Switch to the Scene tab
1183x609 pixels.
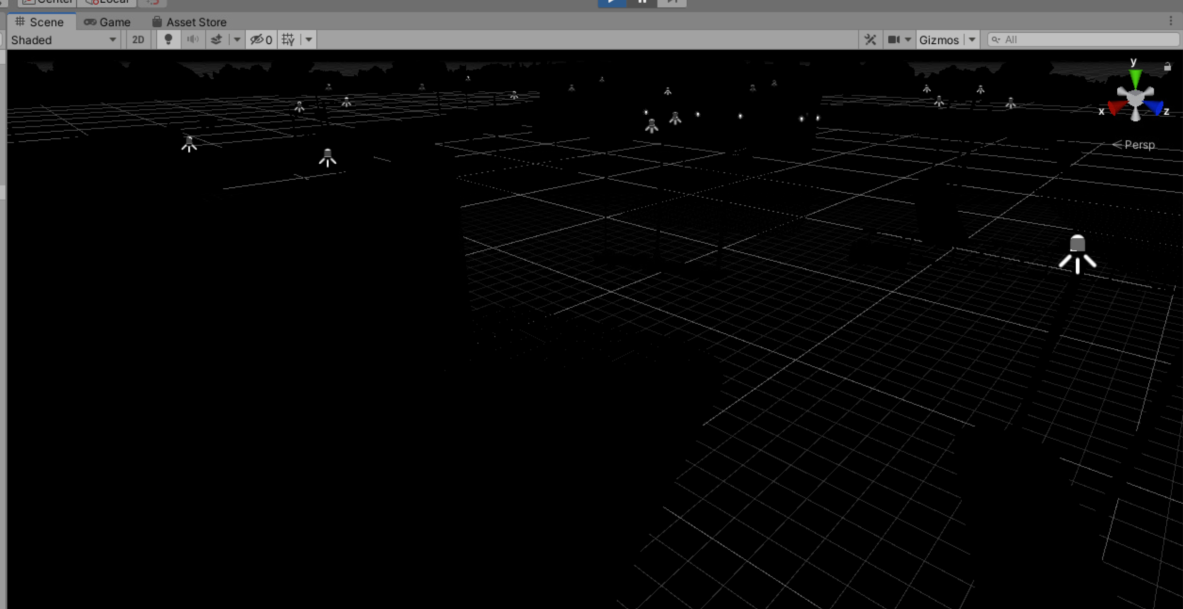(41, 22)
